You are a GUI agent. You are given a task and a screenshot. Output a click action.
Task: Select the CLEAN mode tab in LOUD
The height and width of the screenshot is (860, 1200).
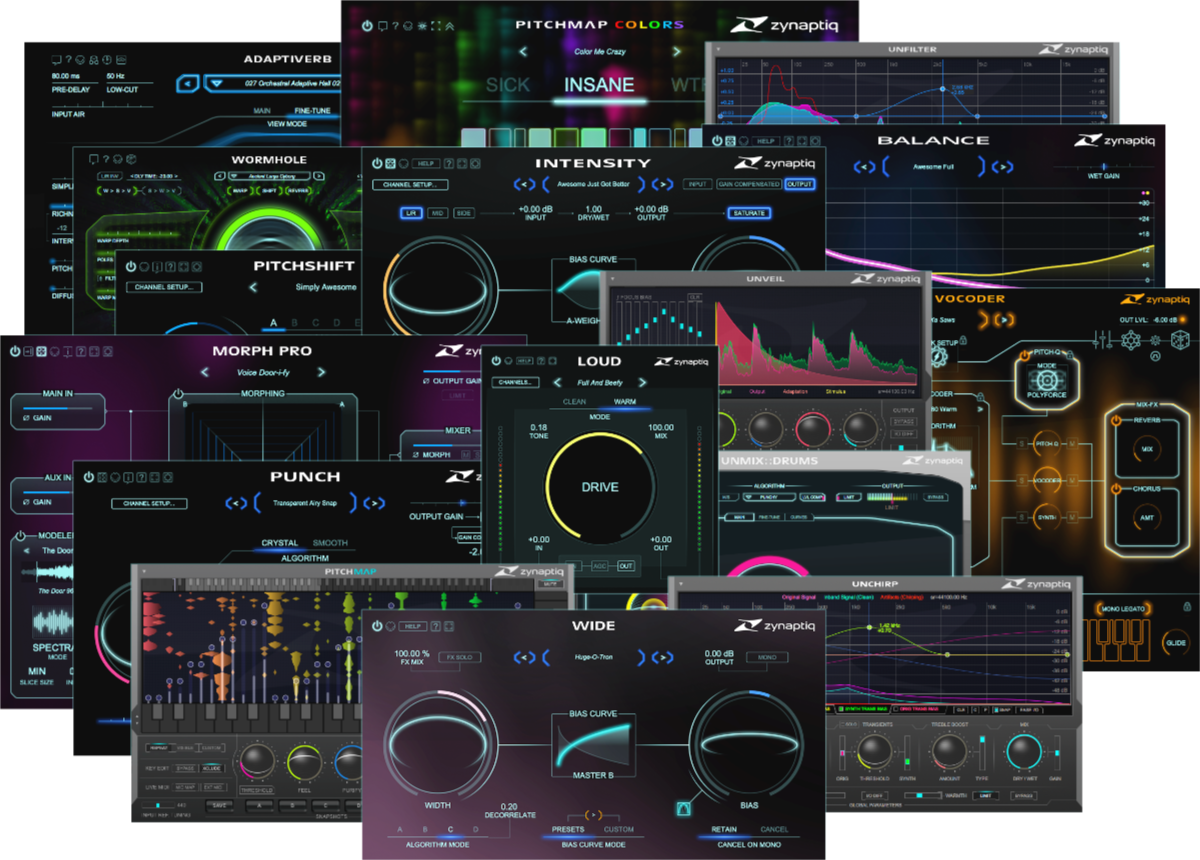click(x=574, y=402)
